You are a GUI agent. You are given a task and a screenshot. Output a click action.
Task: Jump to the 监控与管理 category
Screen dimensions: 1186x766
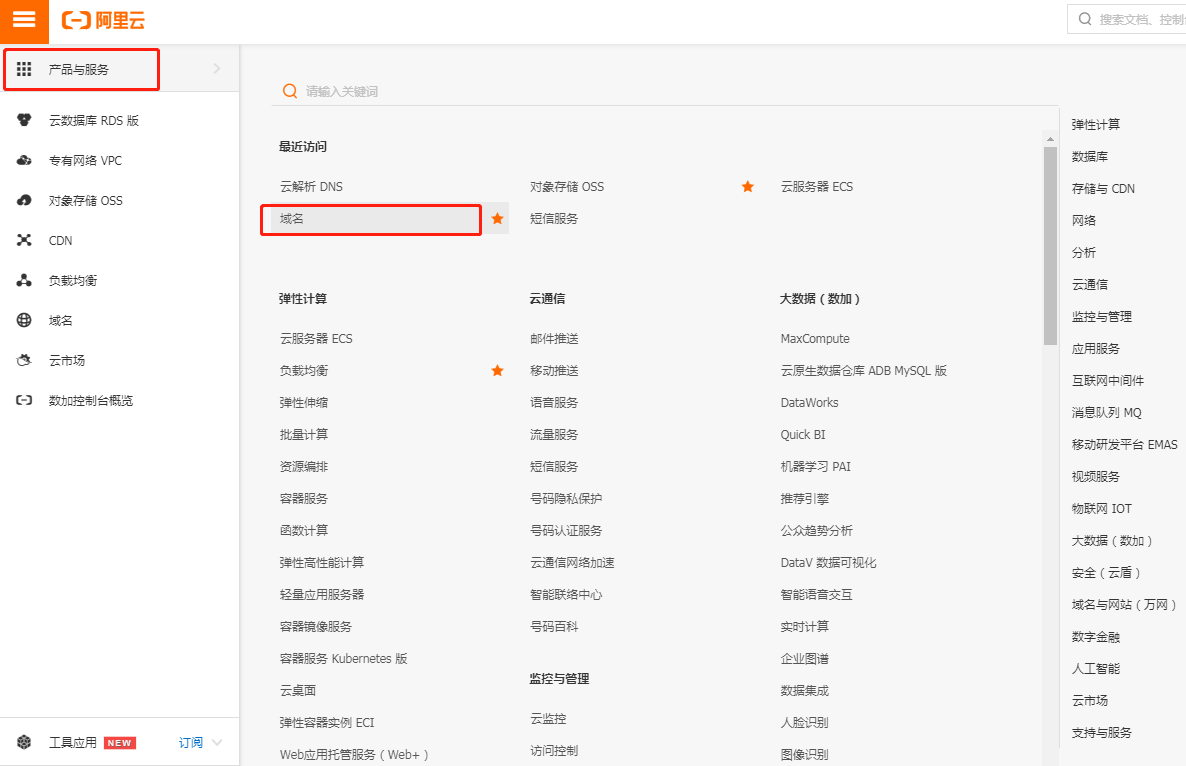1101,316
